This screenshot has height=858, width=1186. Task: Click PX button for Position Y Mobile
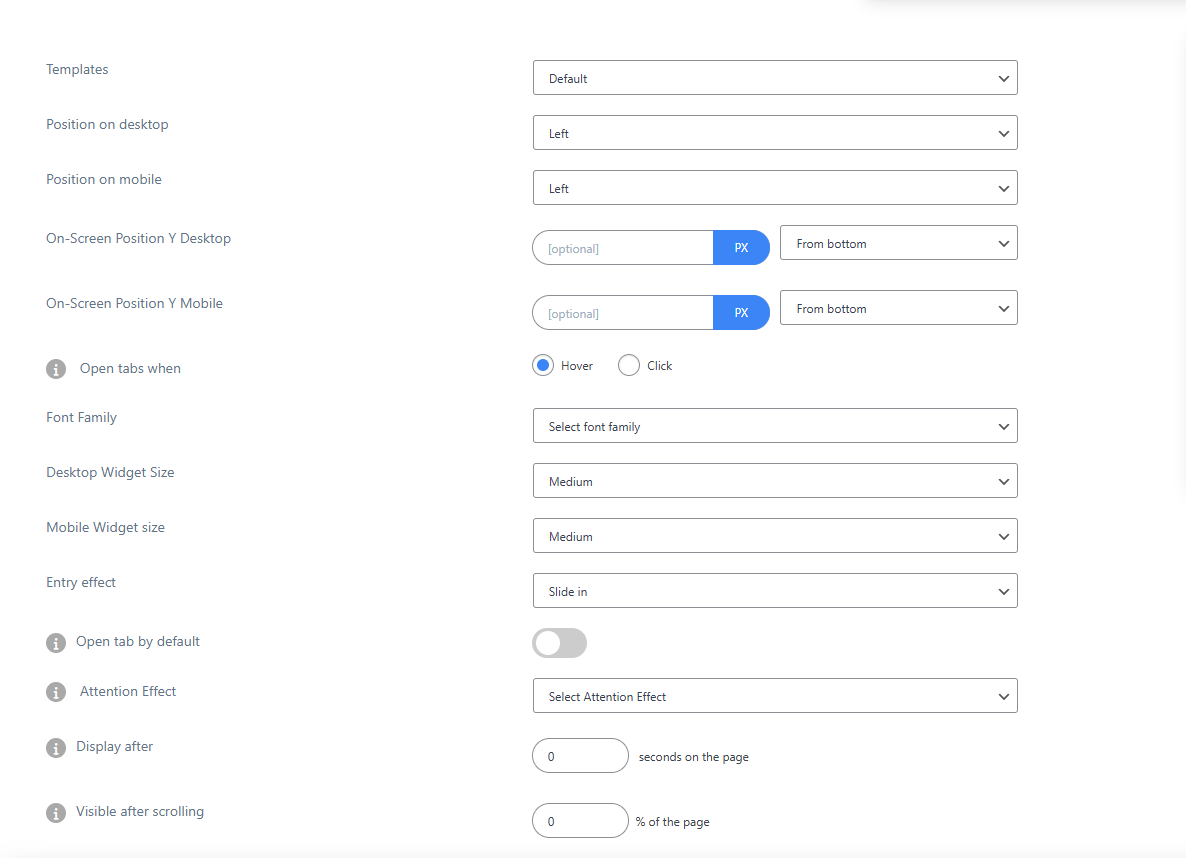click(741, 313)
